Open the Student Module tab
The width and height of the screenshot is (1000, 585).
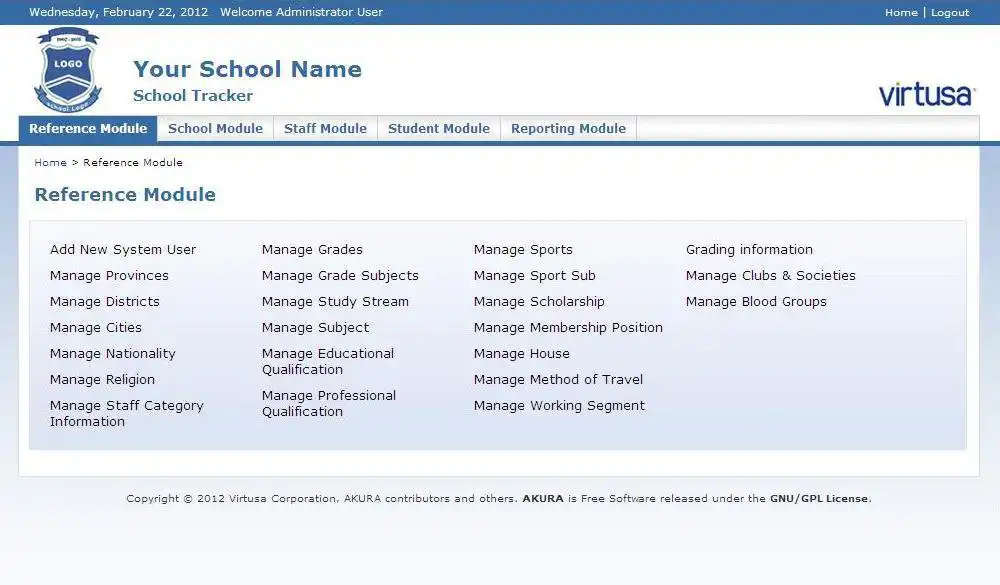click(439, 128)
